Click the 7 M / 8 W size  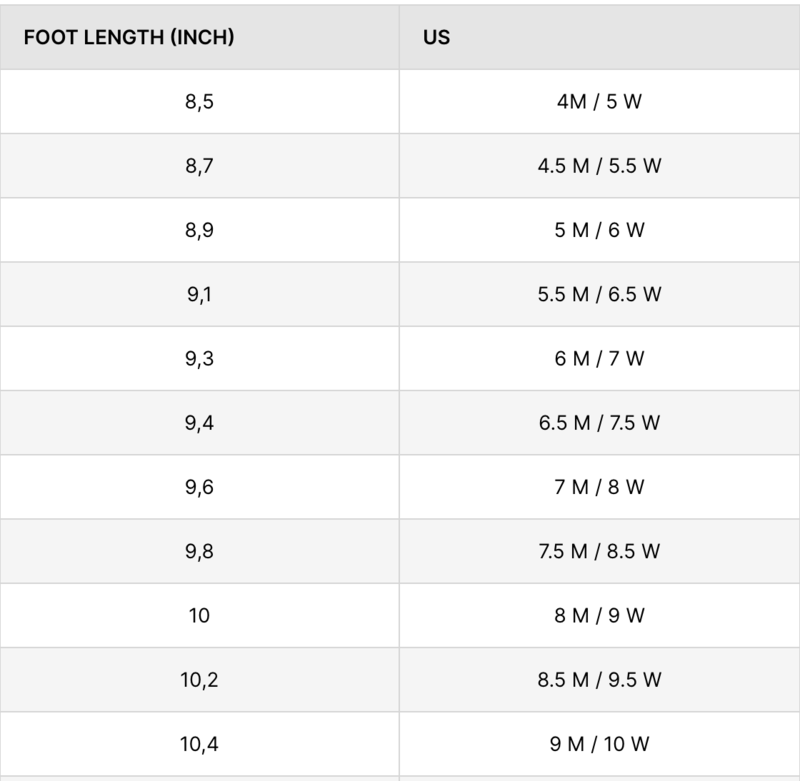click(599, 487)
